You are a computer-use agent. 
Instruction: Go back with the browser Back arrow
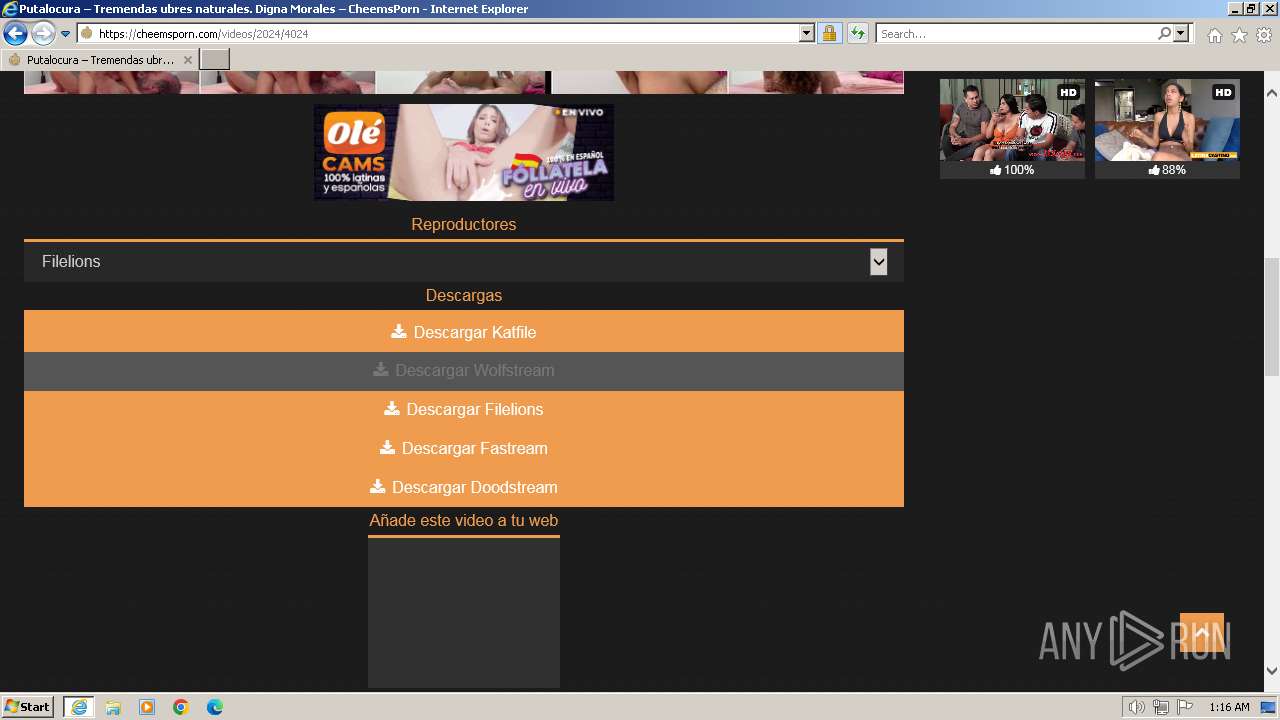click(15, 33)
